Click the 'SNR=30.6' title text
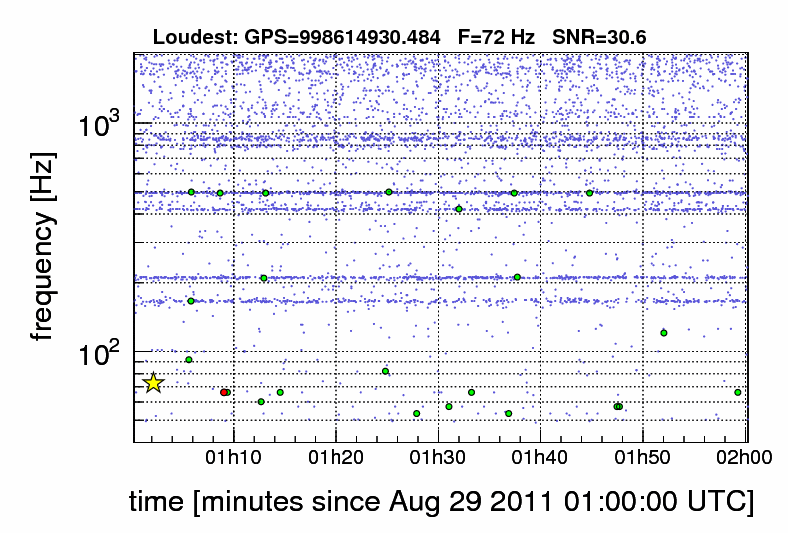The image size is (788, 533). click(599, 37)
